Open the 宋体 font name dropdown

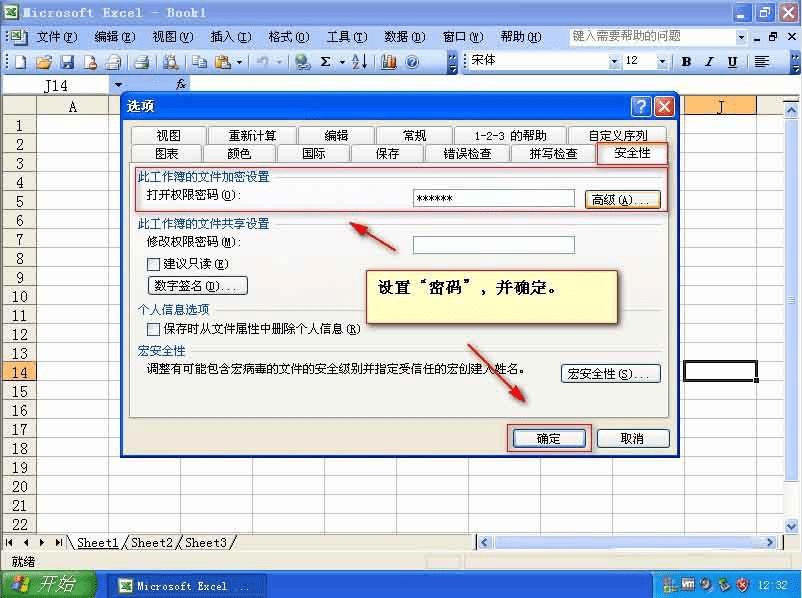(x=614, y=62)
